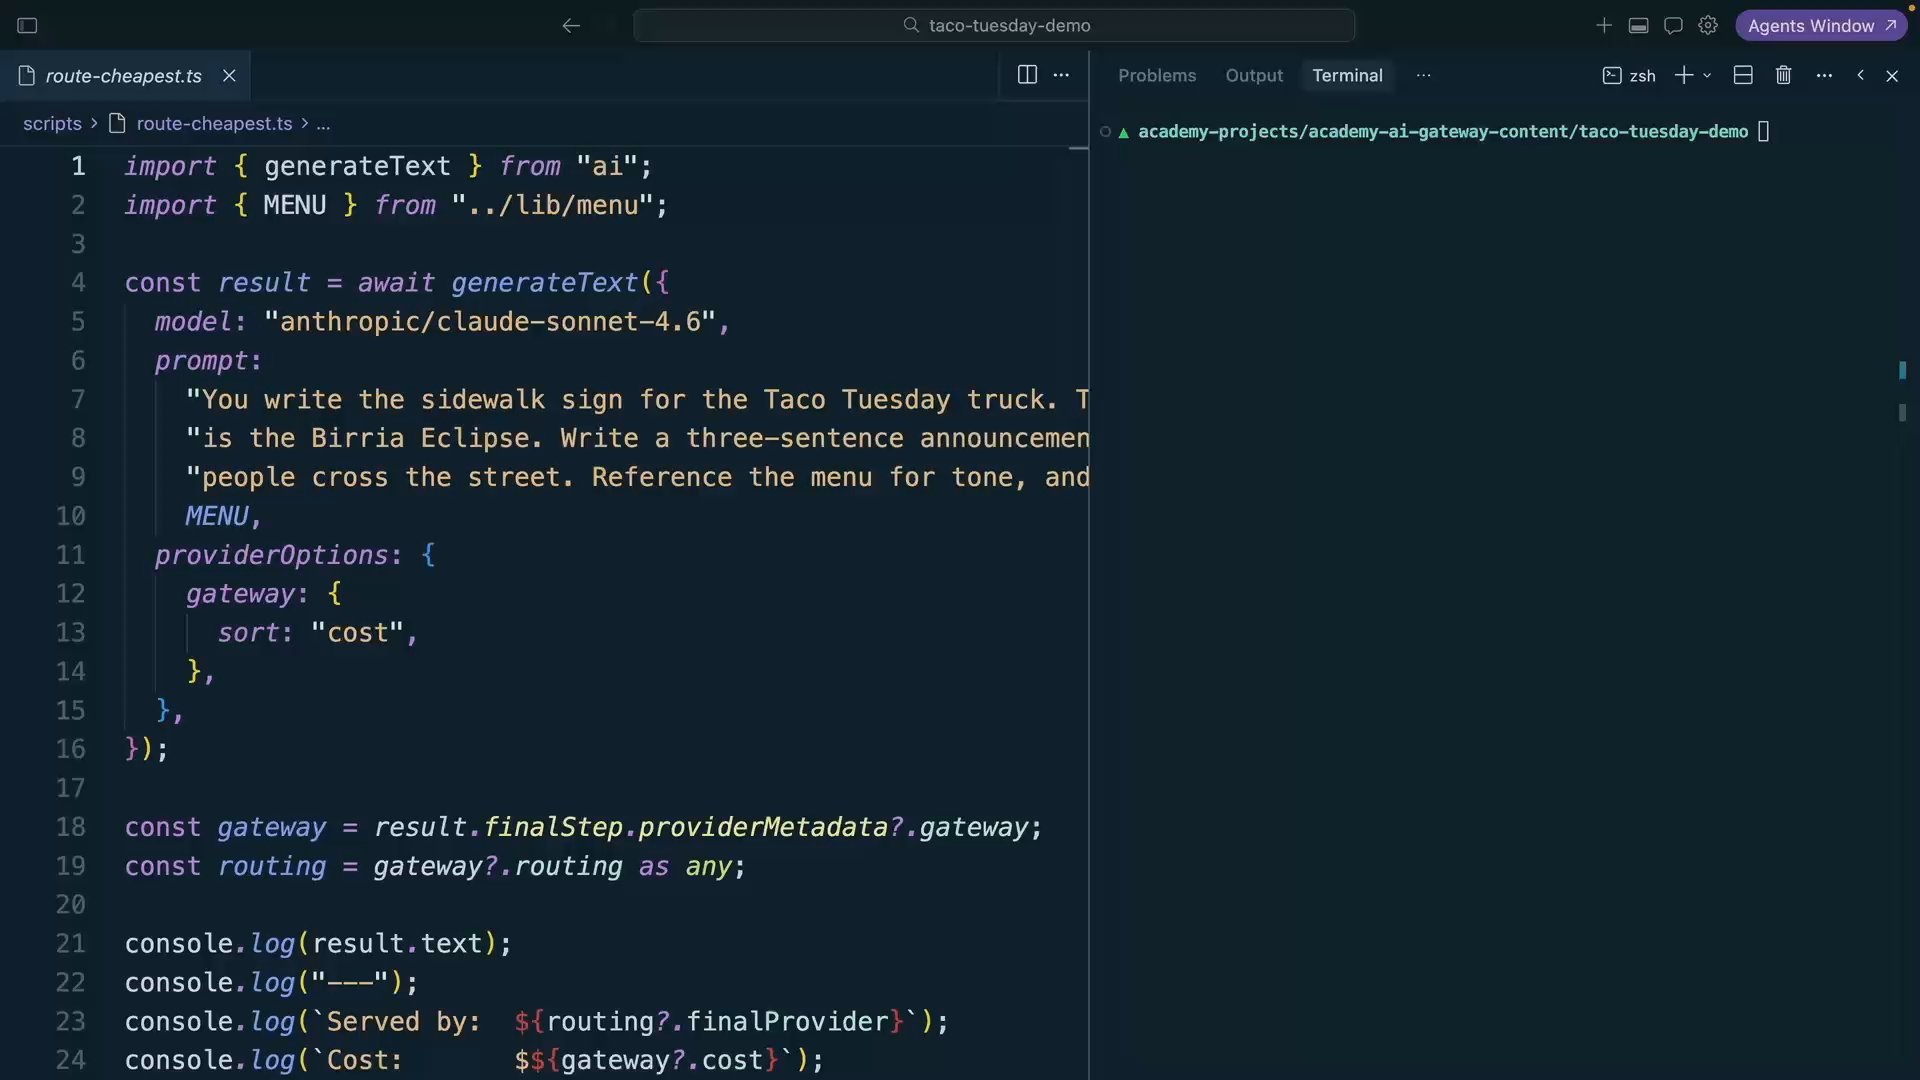Click the terminal prompt path text
1920x1080 pixels.
point(1443,132)
